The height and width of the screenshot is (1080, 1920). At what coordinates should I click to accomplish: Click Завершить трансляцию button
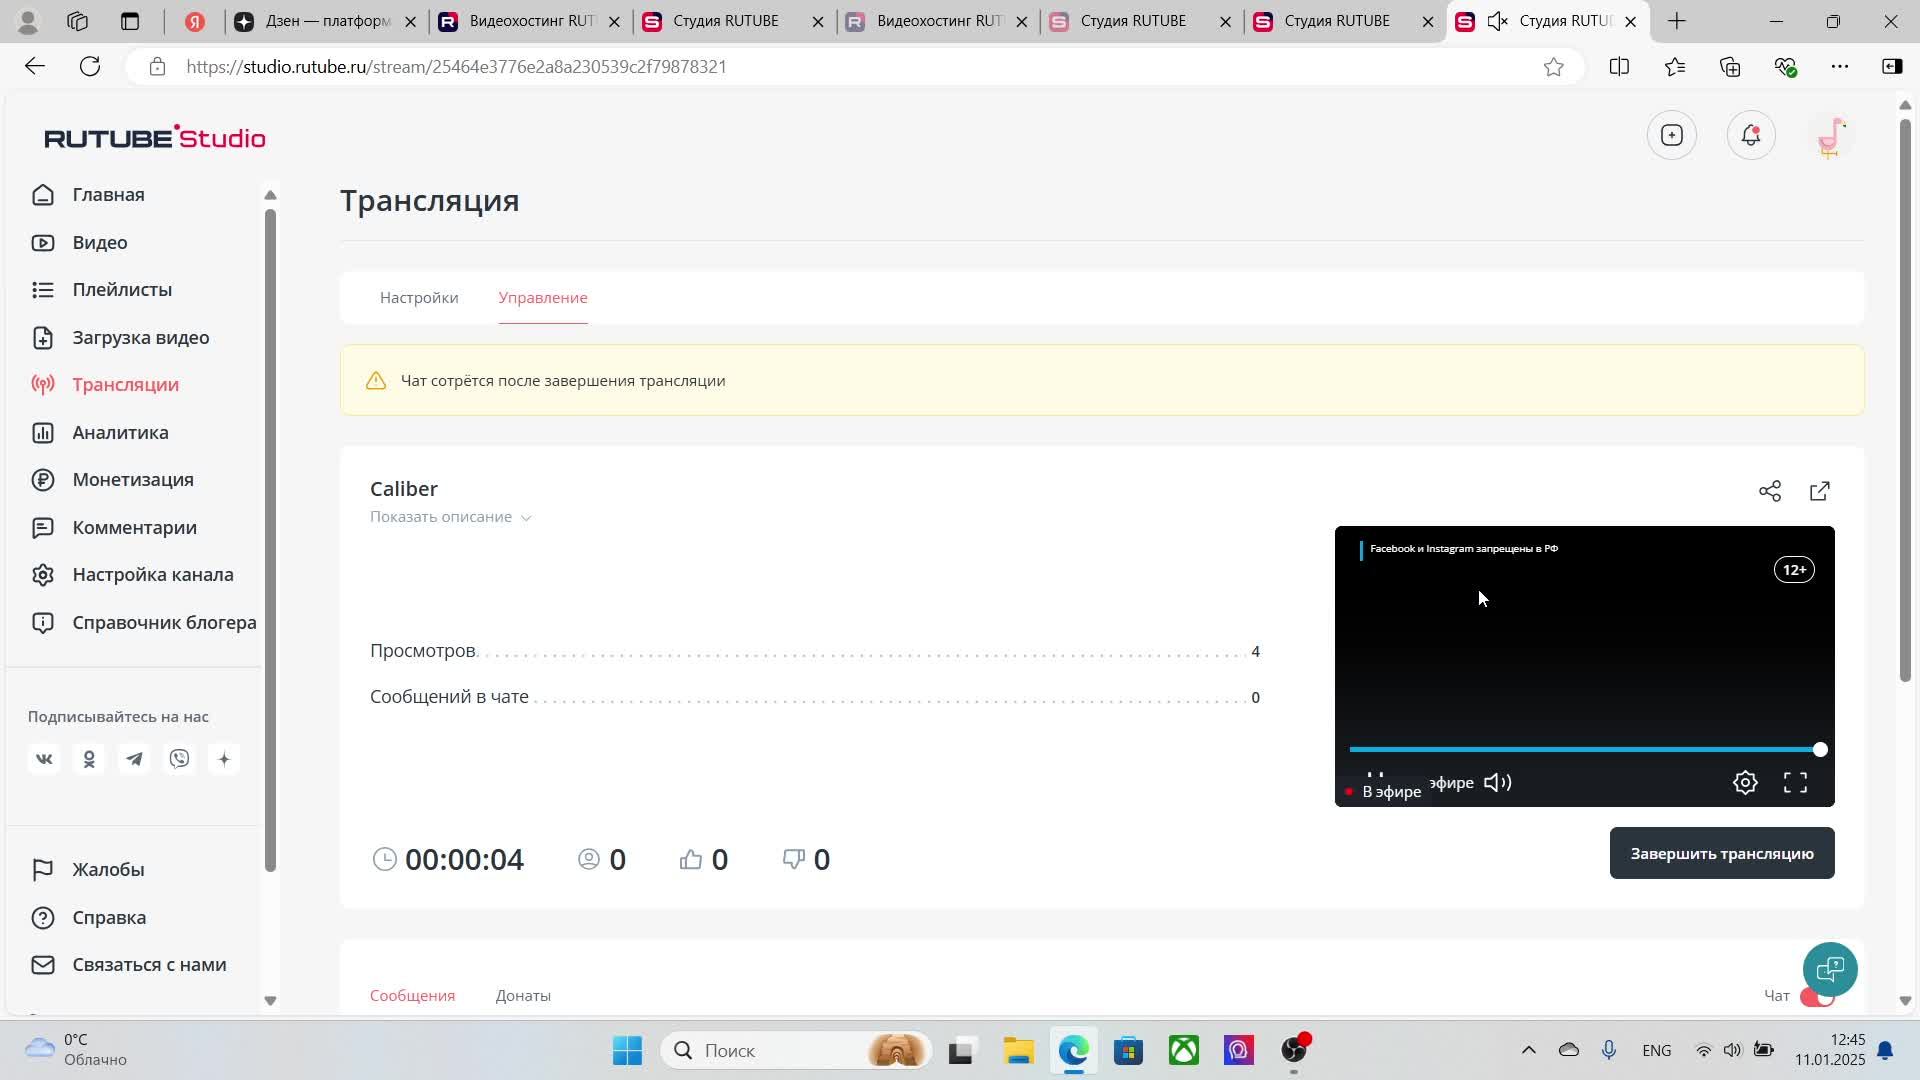[1721, 854]
